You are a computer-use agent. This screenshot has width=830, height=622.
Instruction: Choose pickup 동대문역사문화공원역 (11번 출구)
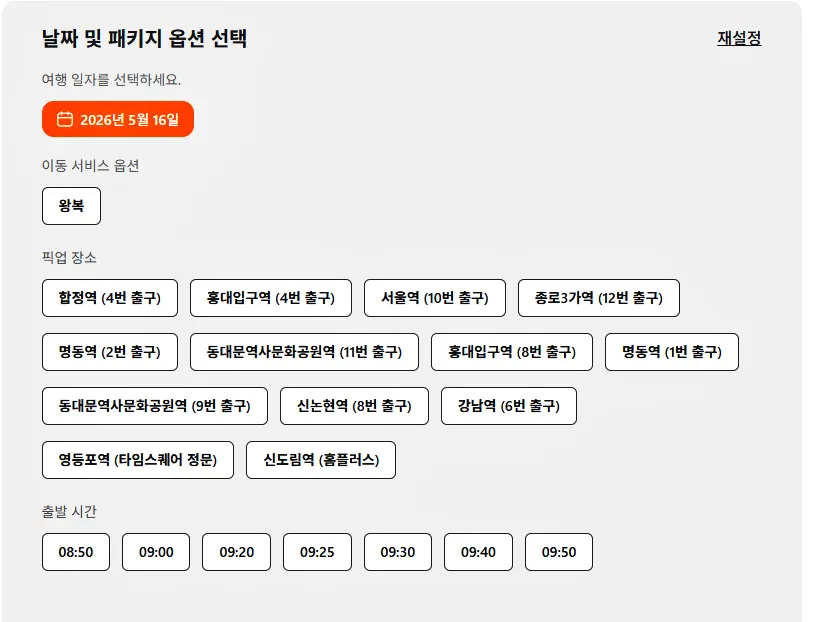point(304,352)
